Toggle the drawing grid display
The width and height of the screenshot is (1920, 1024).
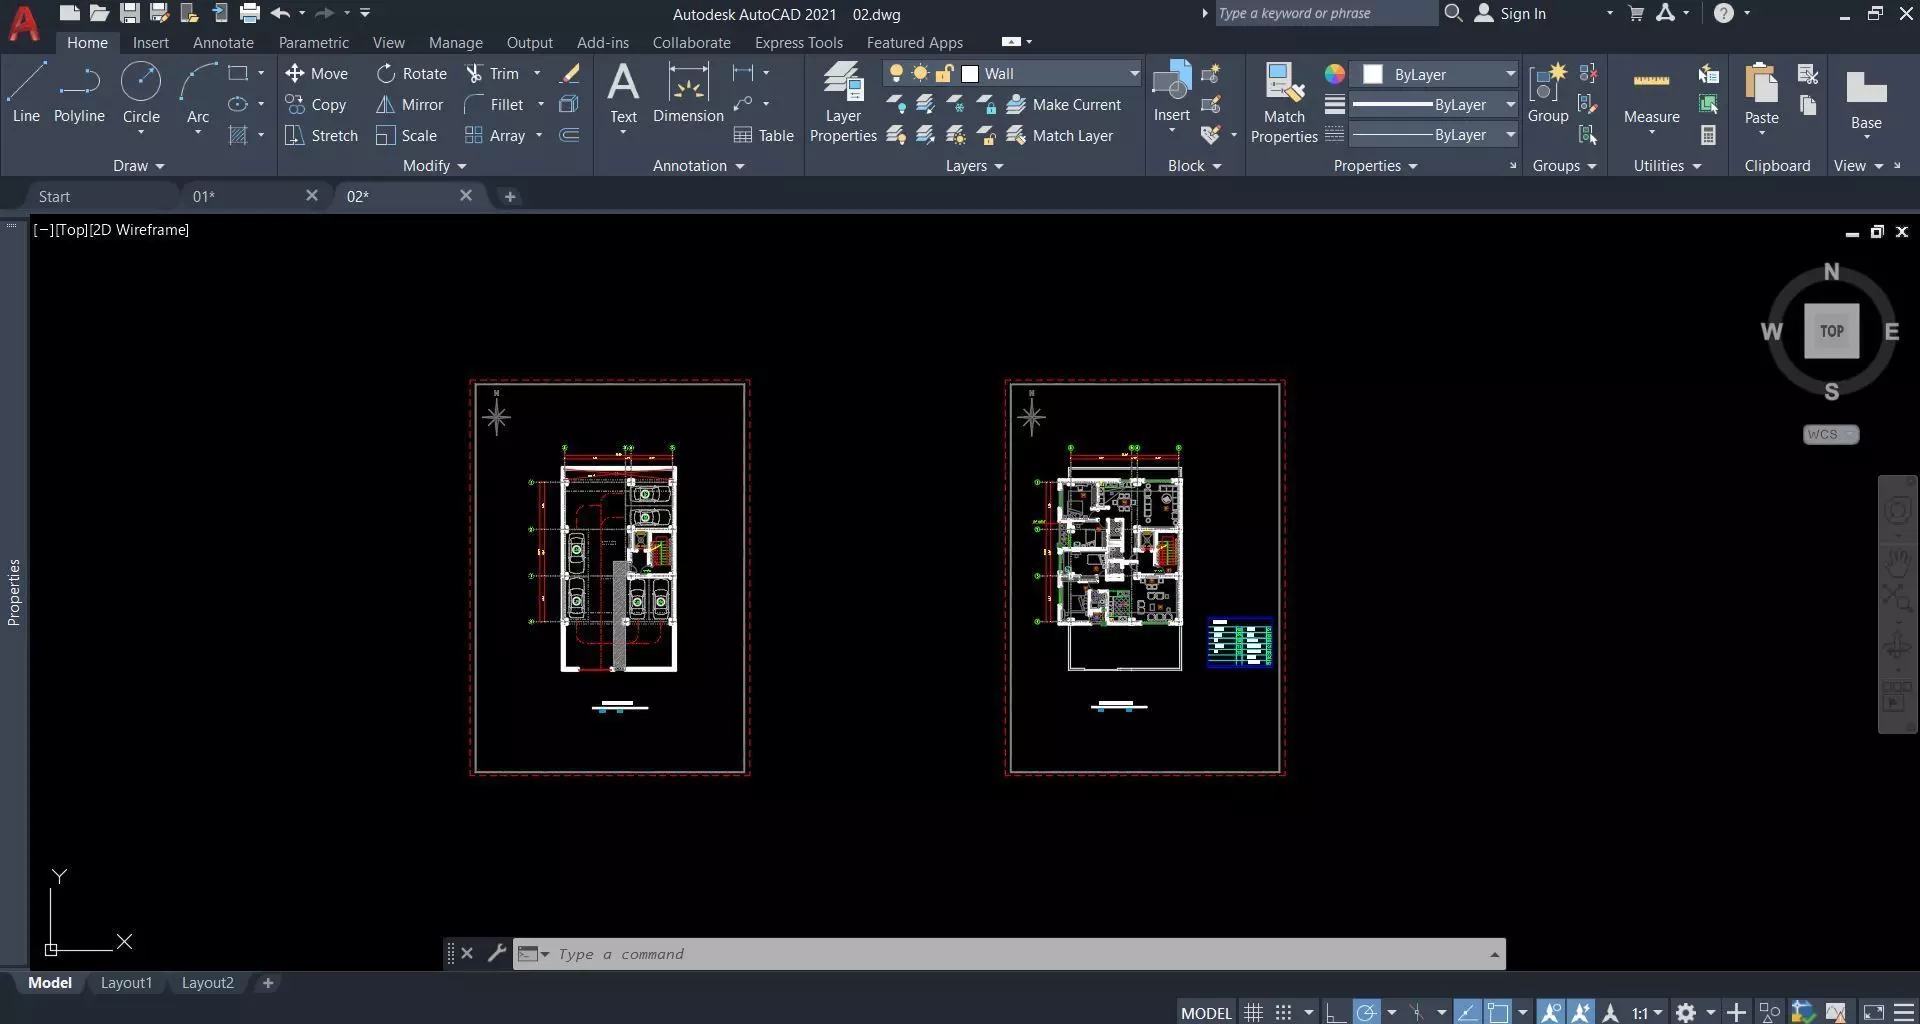click(1253, 1012)
